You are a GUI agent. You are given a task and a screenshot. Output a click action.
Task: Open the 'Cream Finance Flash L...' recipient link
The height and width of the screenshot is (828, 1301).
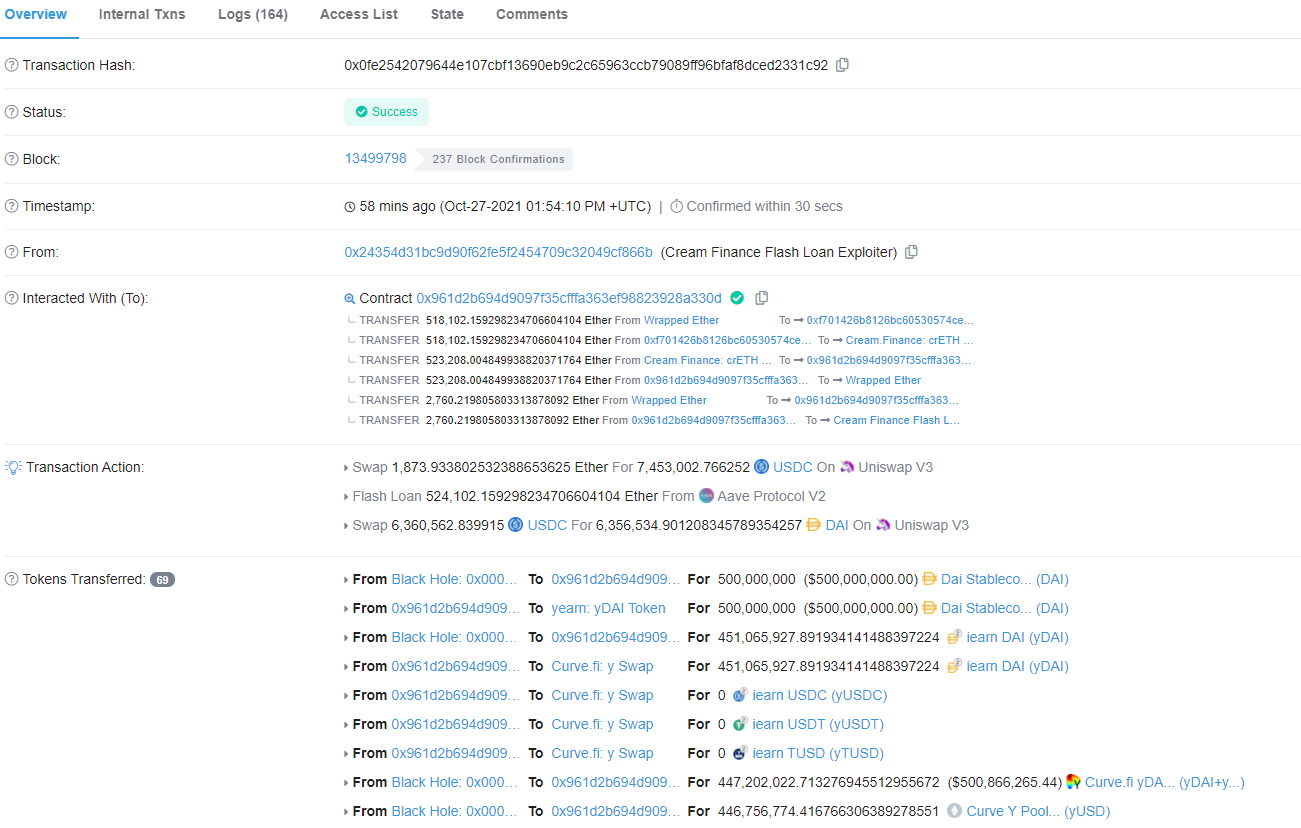point(896,421)
